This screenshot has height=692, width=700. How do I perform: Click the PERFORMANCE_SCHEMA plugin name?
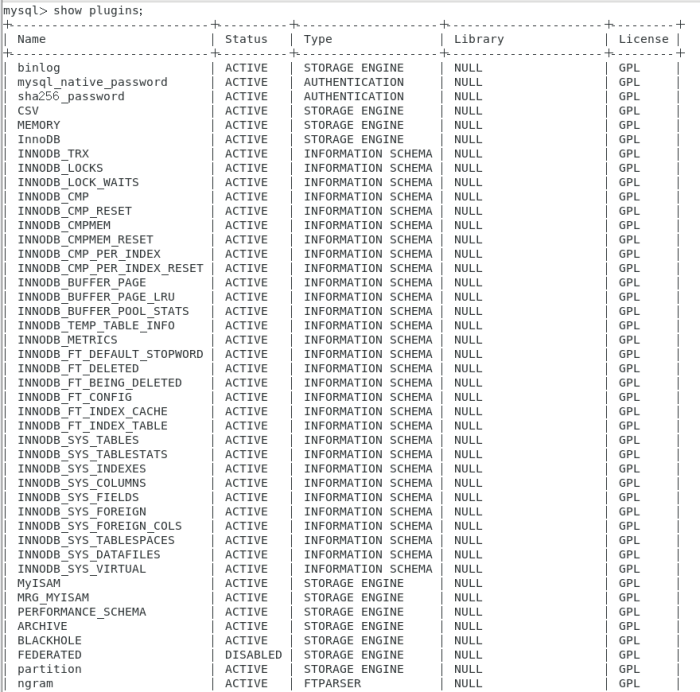[x=81, y=612]
